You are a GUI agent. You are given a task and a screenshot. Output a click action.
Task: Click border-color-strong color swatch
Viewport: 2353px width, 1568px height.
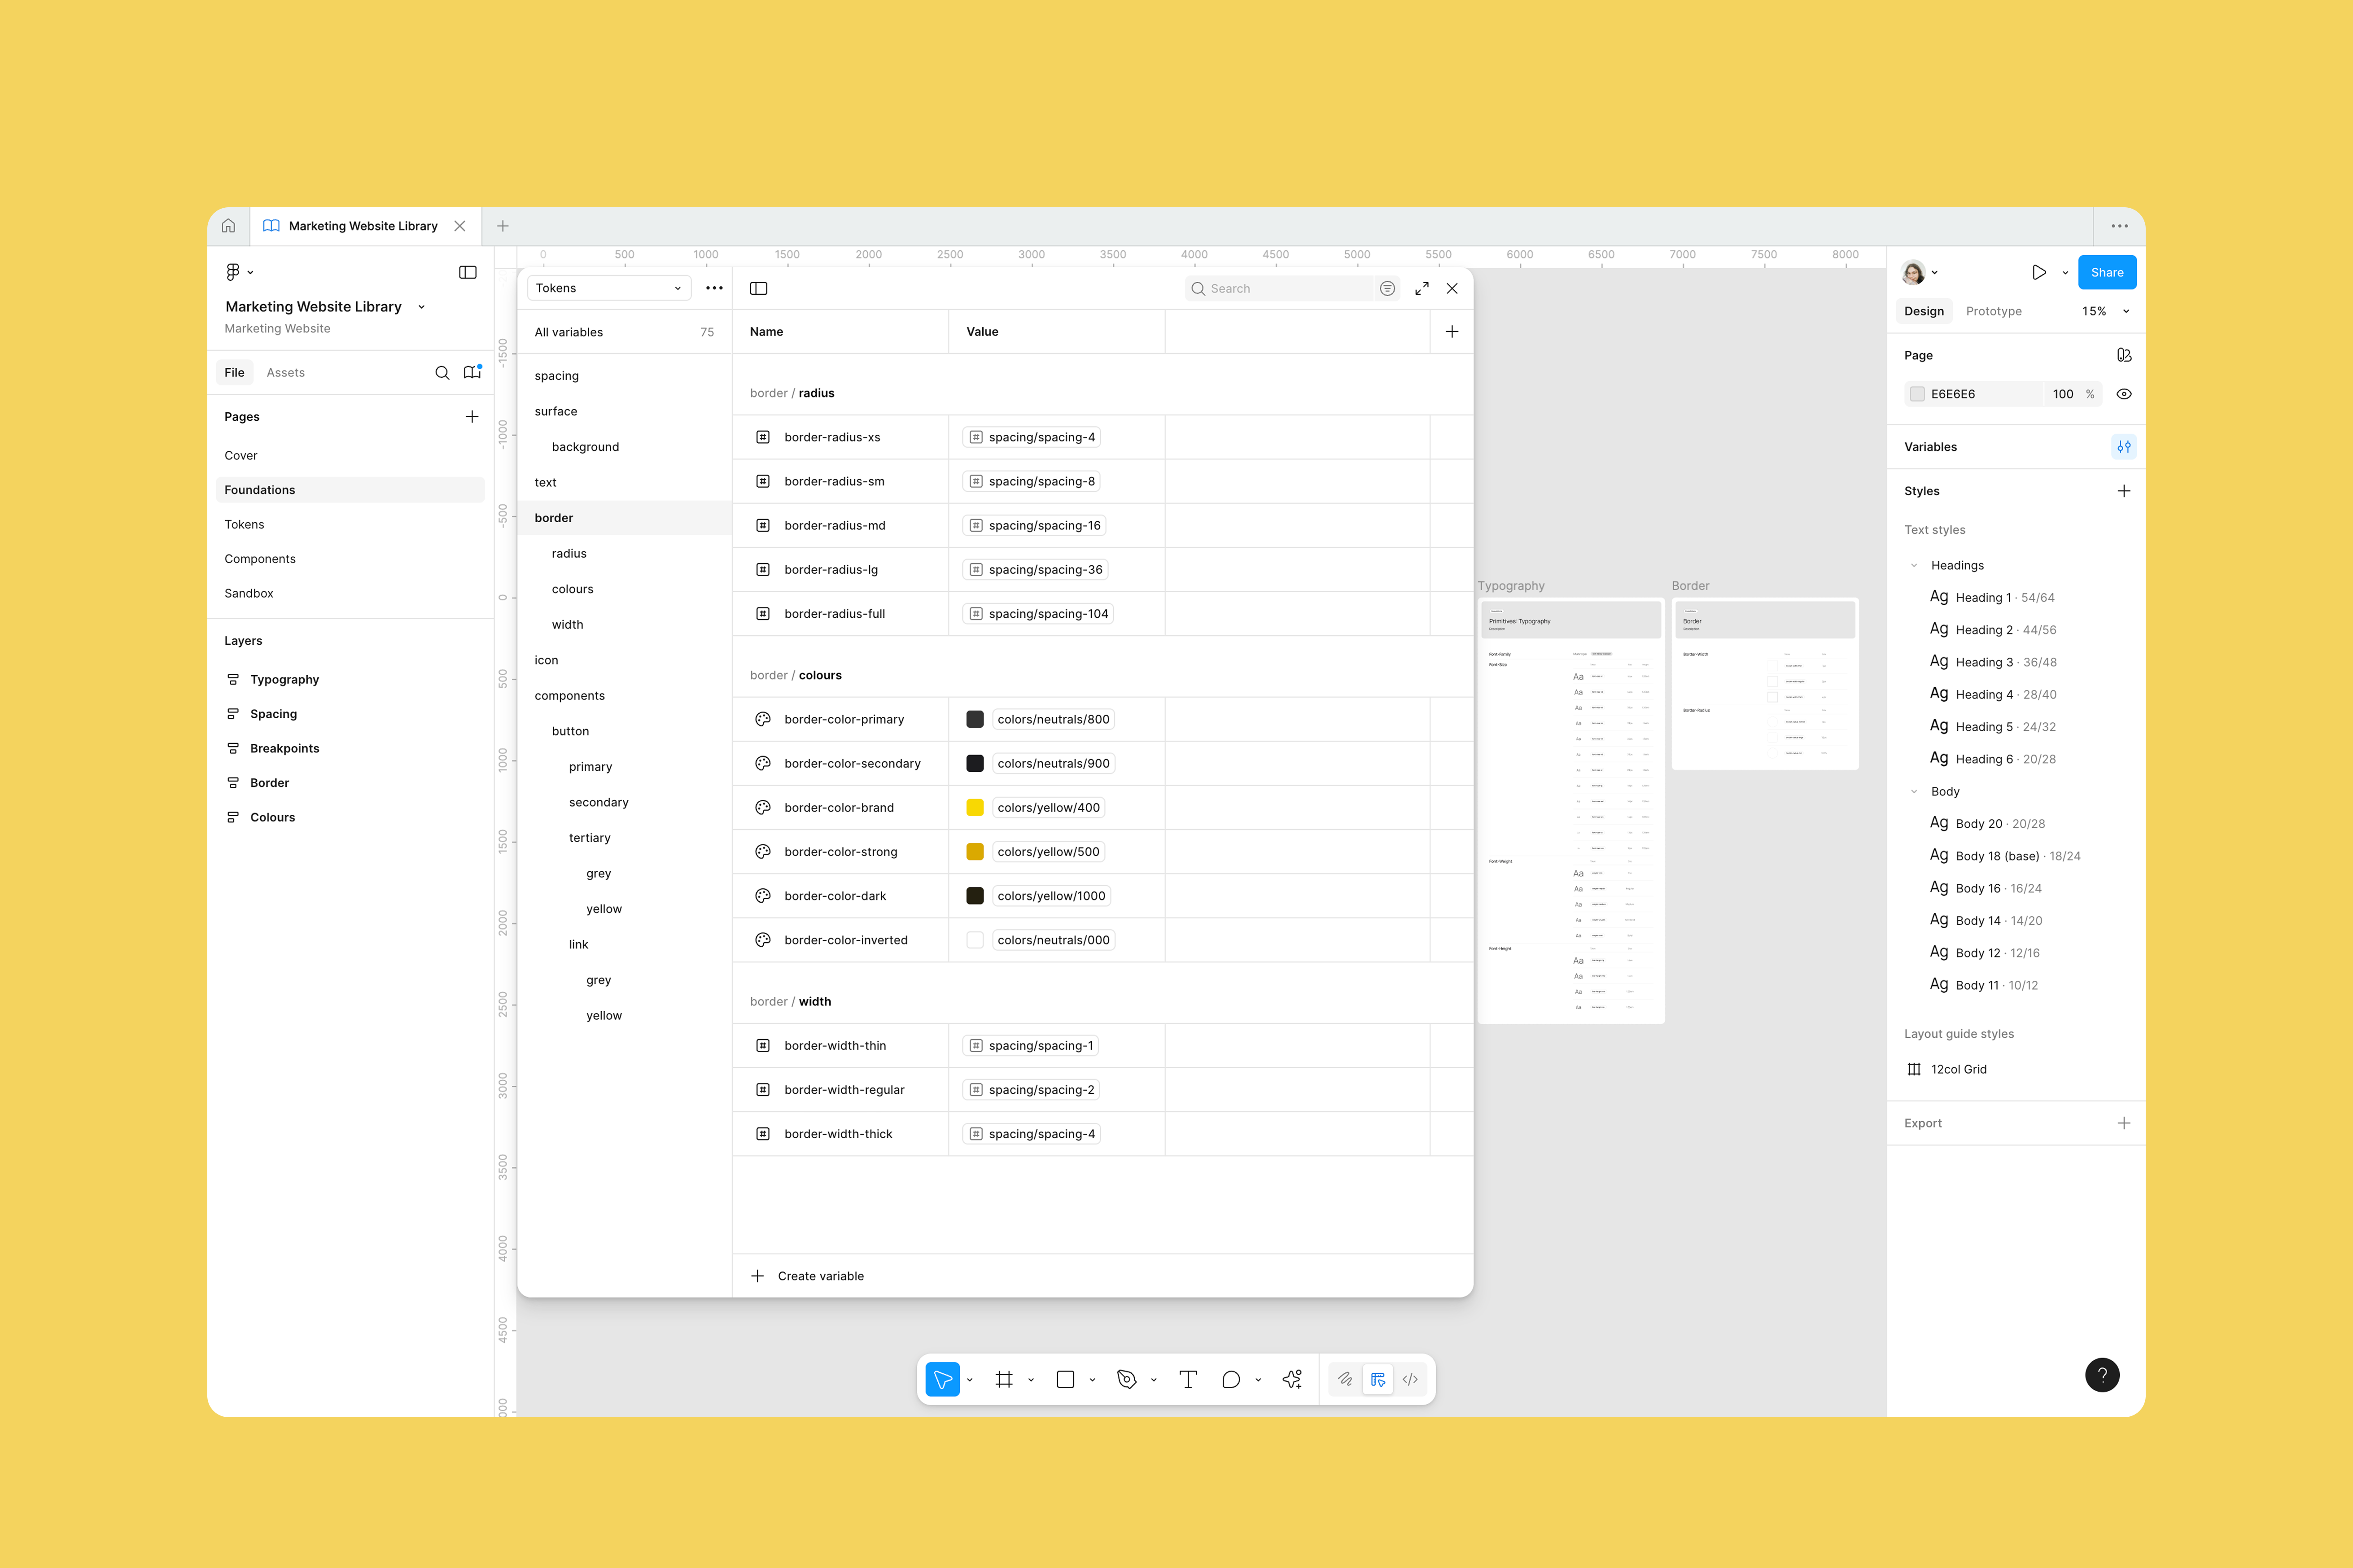(974, 852)
